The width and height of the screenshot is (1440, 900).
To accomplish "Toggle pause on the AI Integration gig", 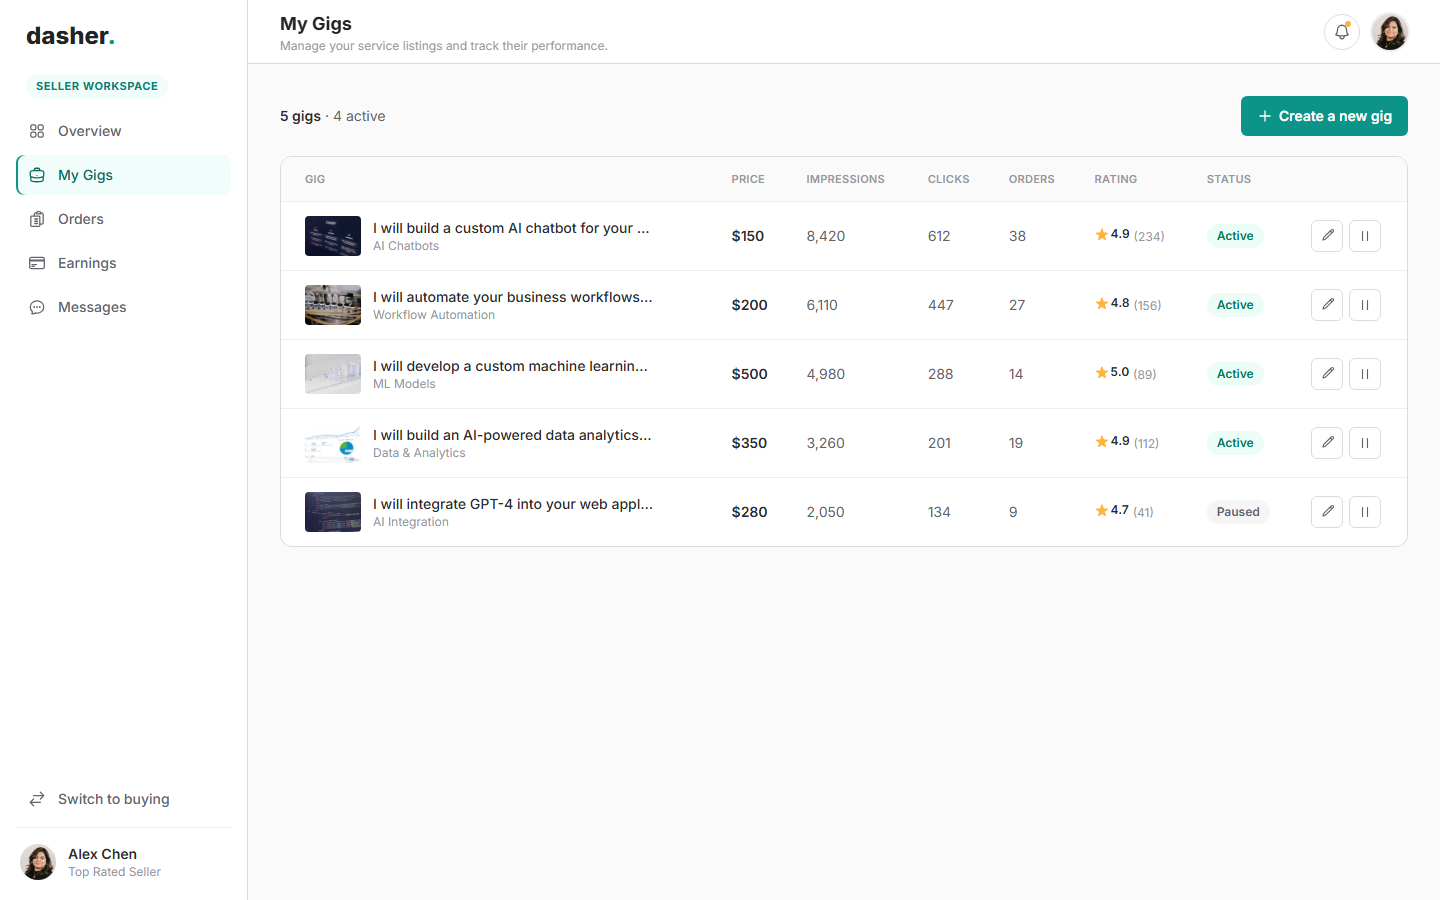I will (x=1365, y=512).
